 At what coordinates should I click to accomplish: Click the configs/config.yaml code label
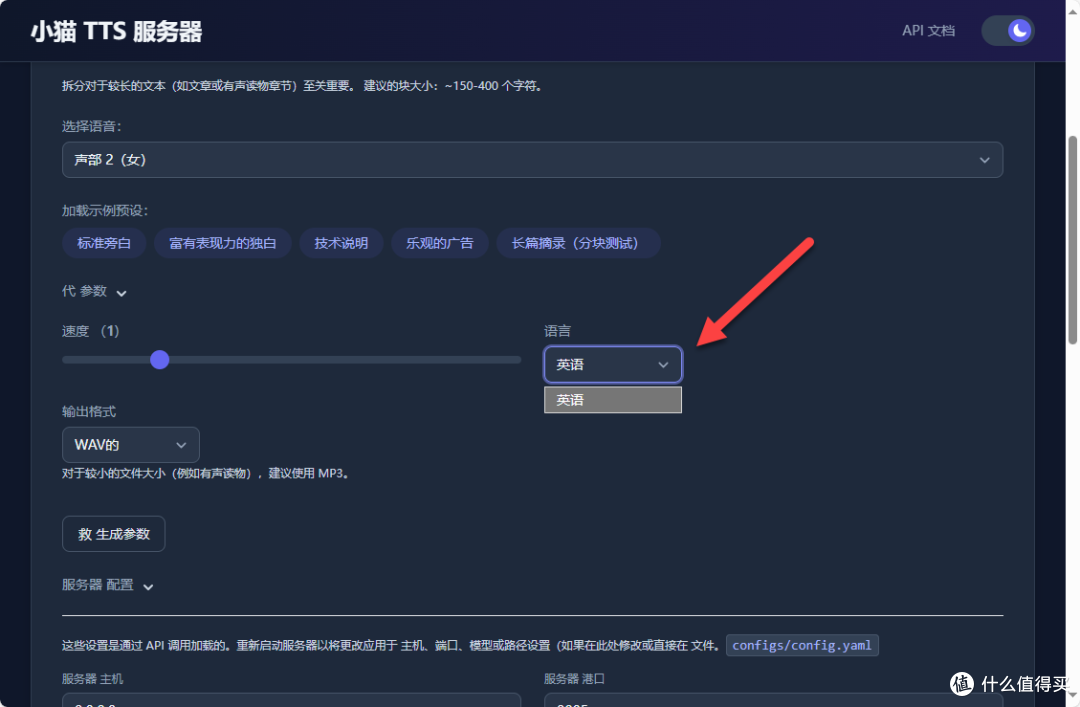[802, 645]
